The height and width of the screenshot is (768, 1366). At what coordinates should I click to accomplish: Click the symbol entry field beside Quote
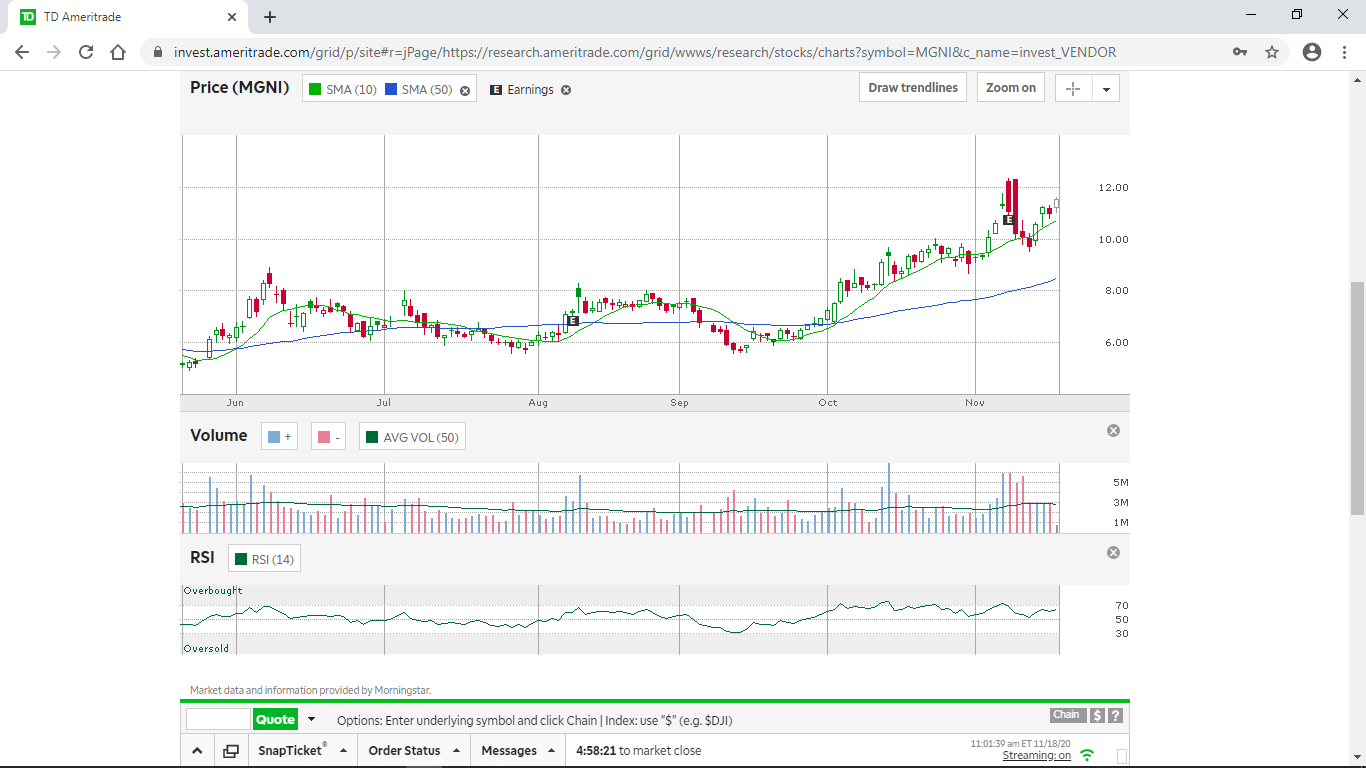click(218, 719)
